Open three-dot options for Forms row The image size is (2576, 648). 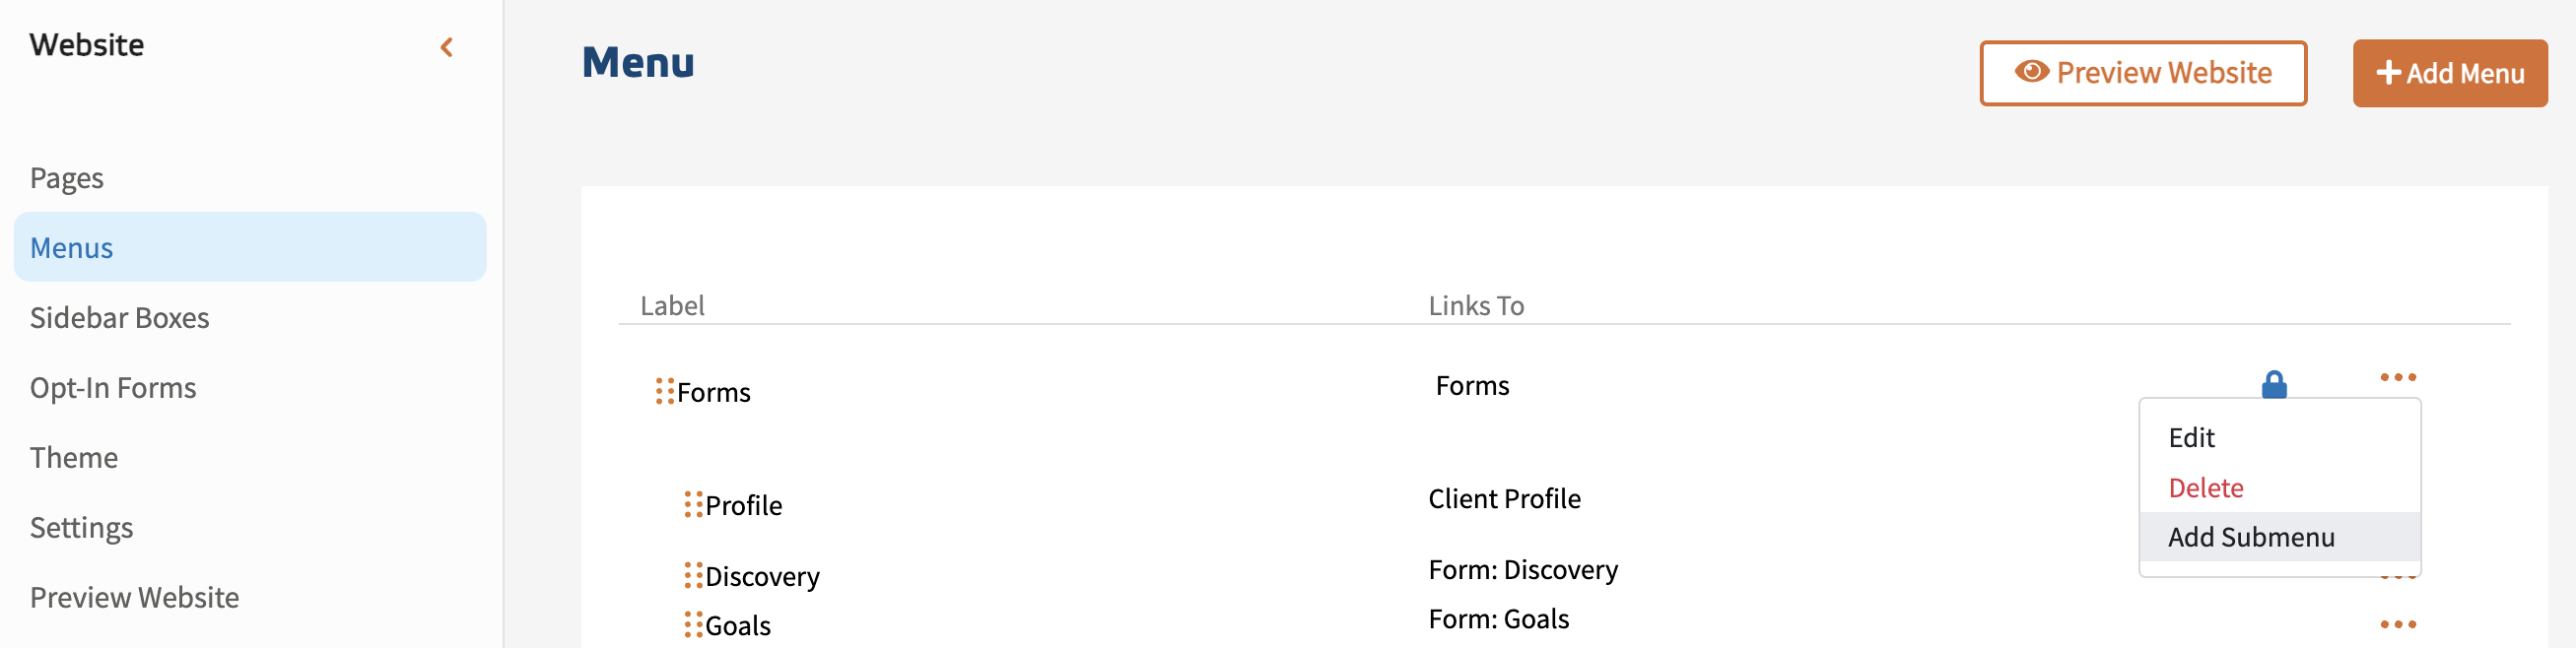(x=2397, y=377)
